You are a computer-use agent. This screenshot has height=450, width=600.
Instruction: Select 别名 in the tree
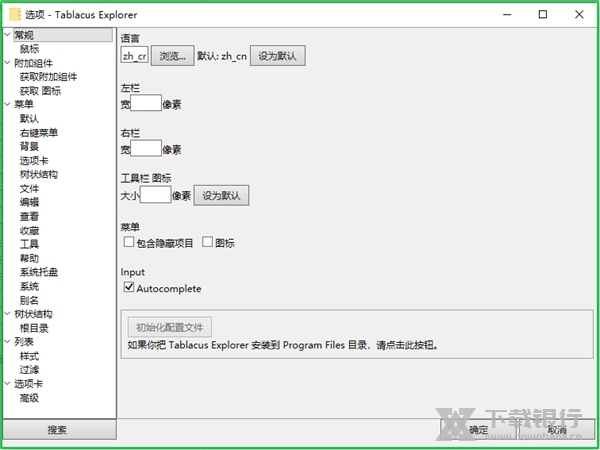pyautogui.click(x=29, y=300)
